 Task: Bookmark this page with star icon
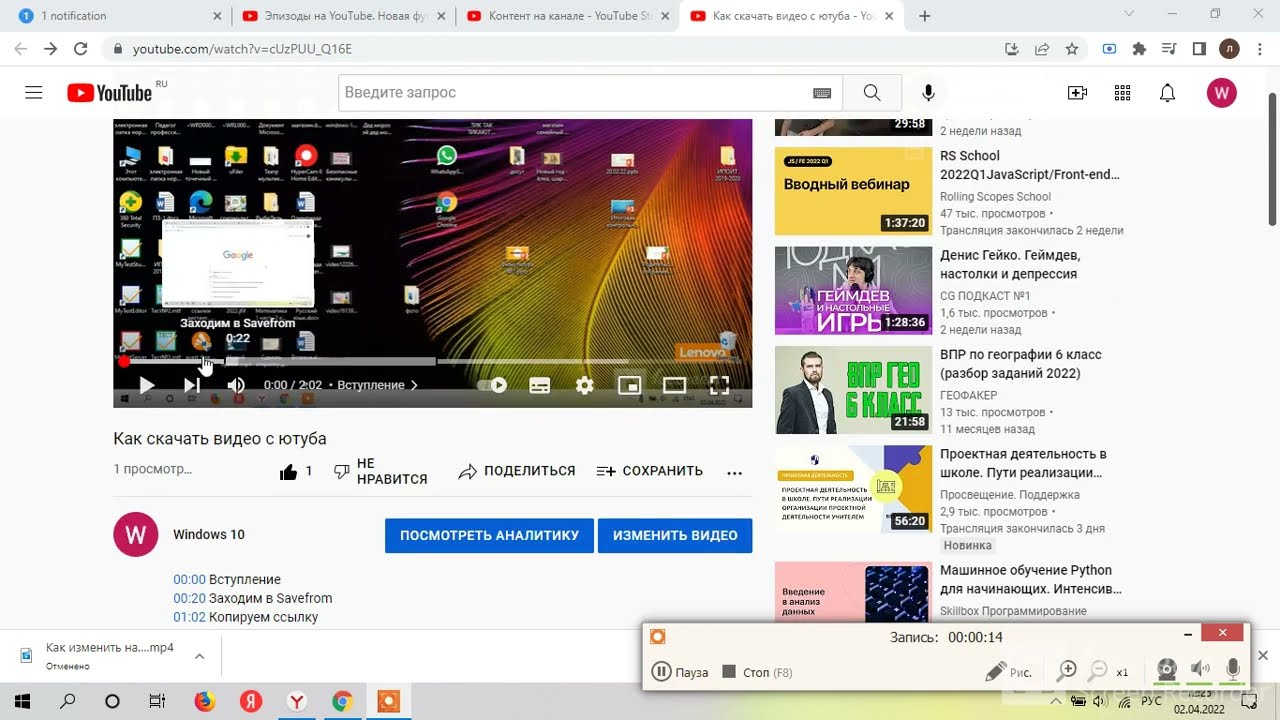(1072, 48)
